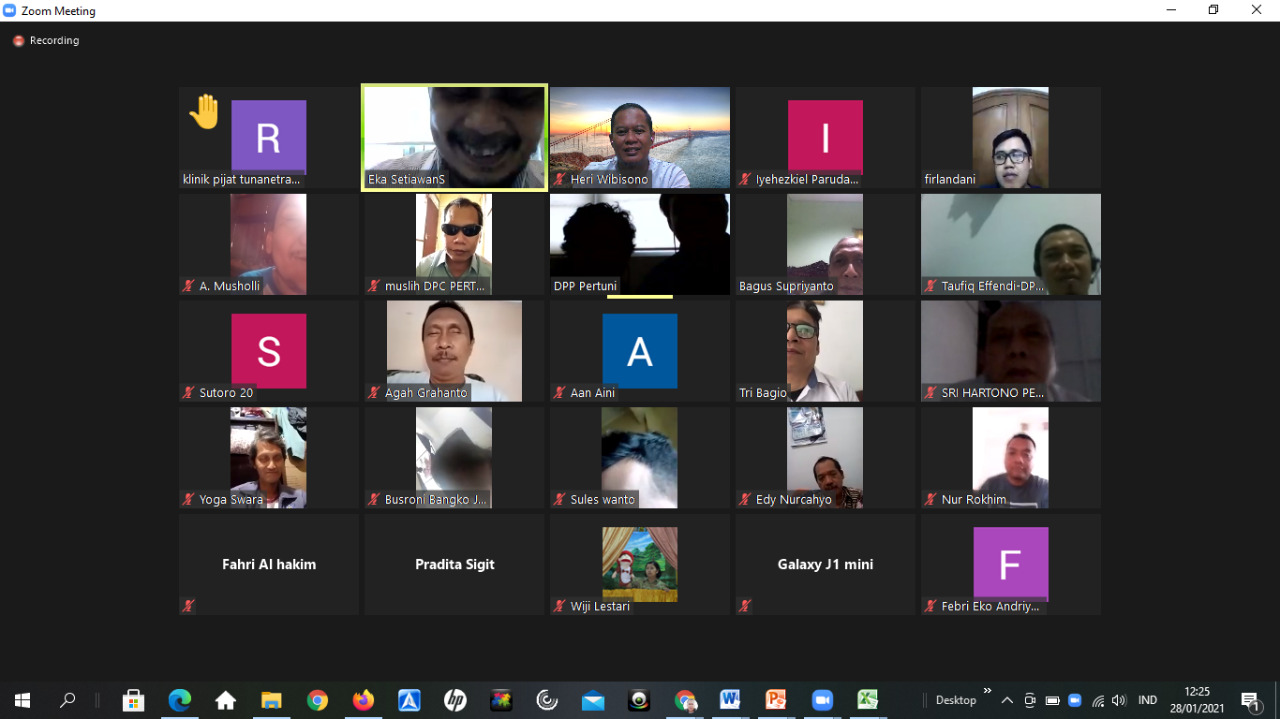Open Microsoft Edge in the taskbar
The height and width of the screenshot is (719, 1280).
[x=180, y=700]
